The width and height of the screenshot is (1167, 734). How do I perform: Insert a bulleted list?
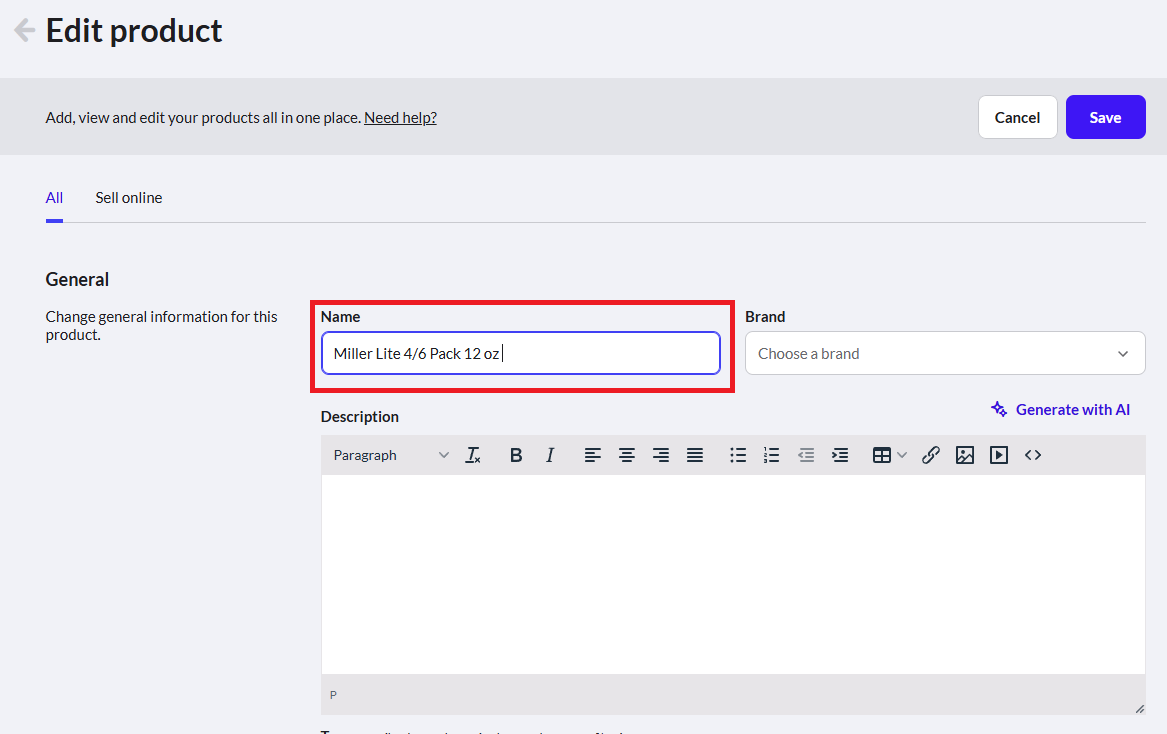coord(738,455)
